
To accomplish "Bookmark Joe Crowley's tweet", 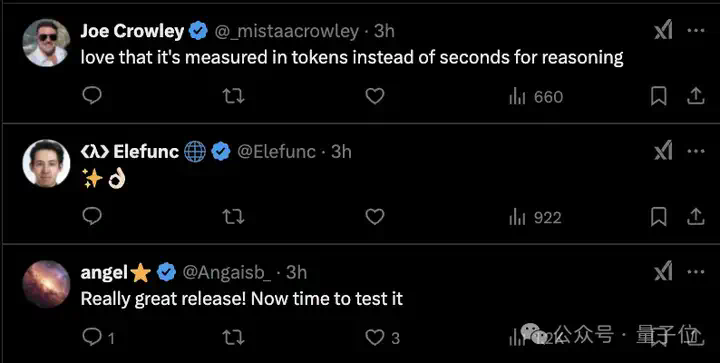I will (x=659, y=96).
